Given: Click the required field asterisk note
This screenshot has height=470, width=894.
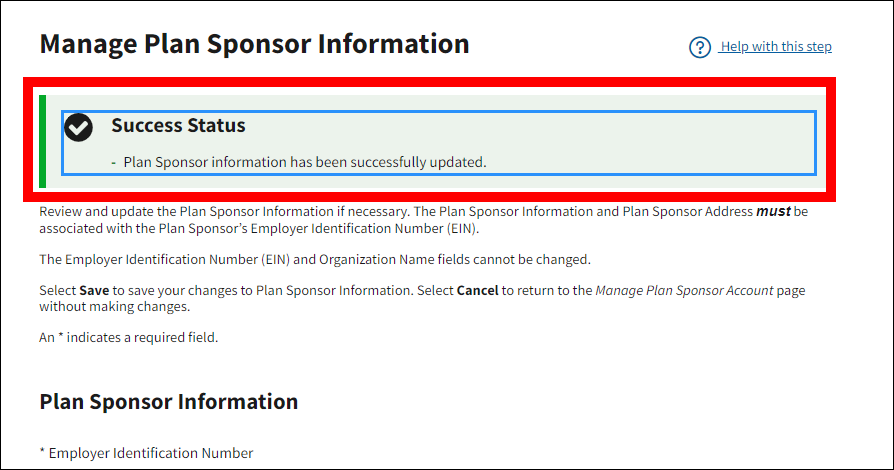Looking at the screenshot, I should tap(128, 337).
